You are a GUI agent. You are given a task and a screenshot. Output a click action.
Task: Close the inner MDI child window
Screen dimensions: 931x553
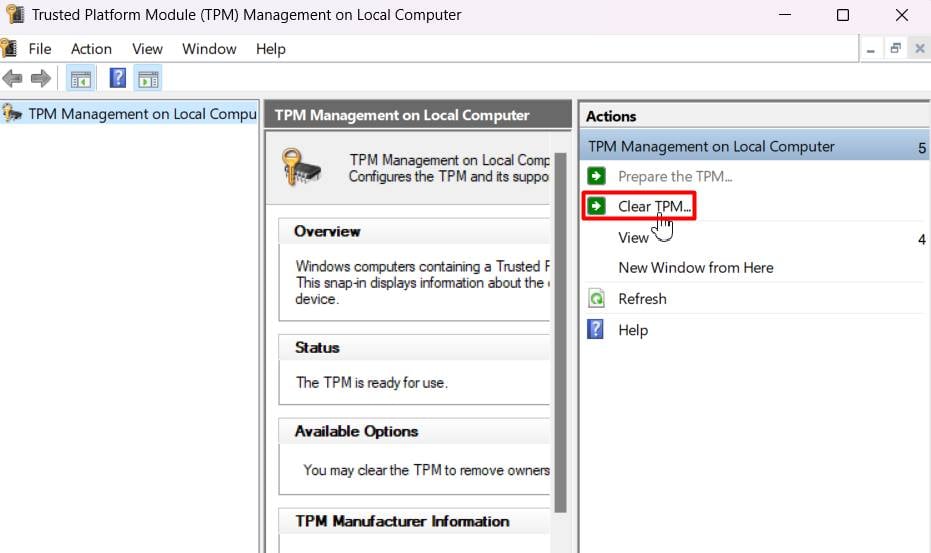click(x=920, y=49)
